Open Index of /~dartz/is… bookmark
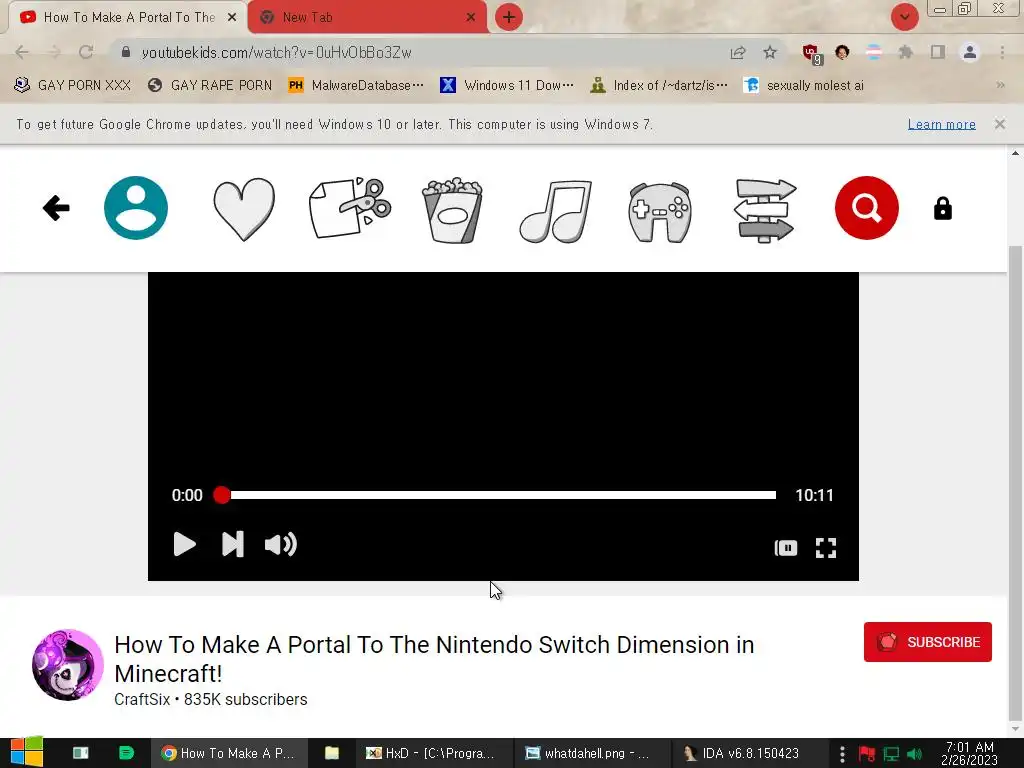 coord(659,86)
